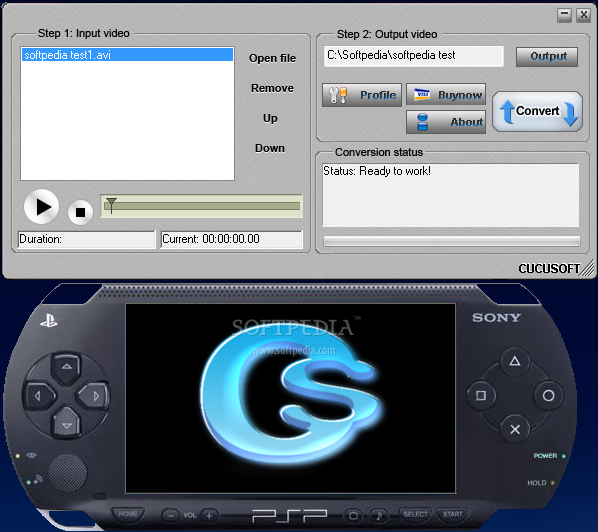The image size is (598, 532).
Task: Click the blue person About icon
Action: point(423,122)
